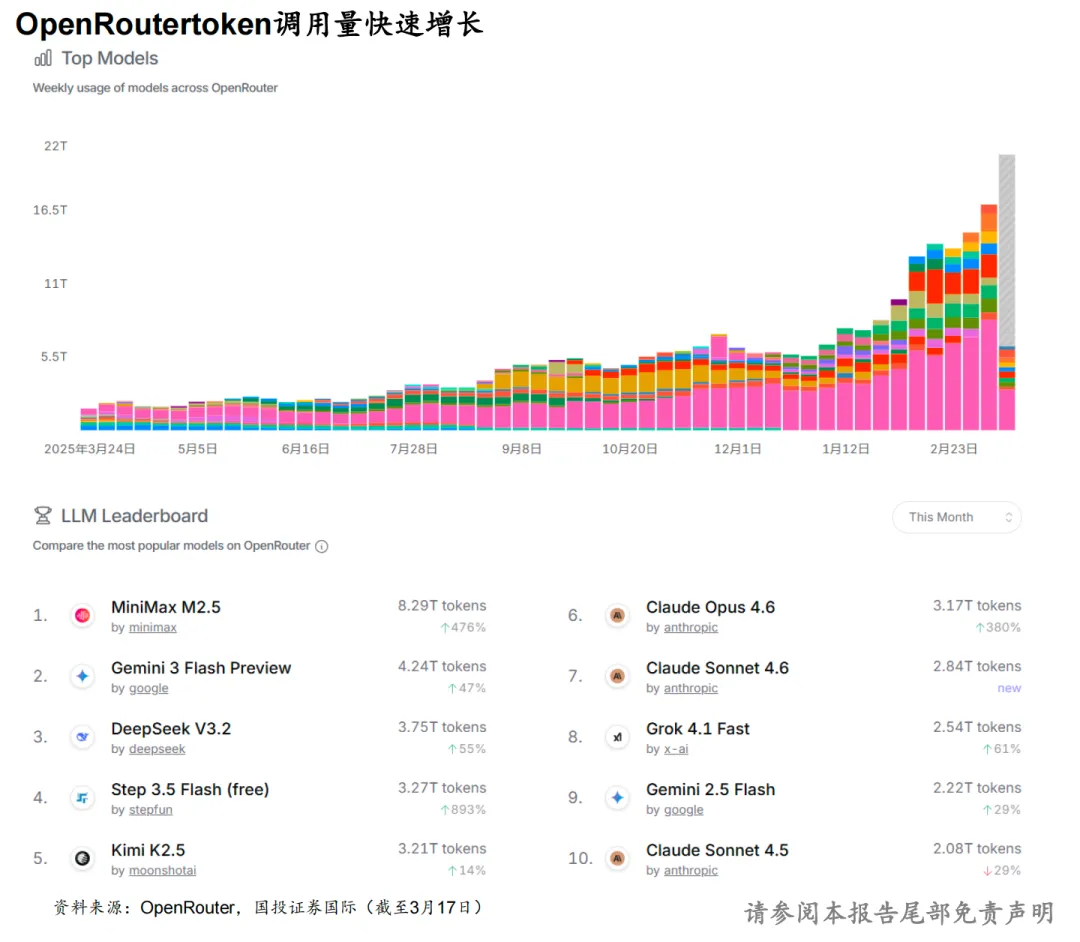Click the Weekly usage of models across OpenRouter subtitle
This screenshot has width=1080, height=942.
[155, 87]
